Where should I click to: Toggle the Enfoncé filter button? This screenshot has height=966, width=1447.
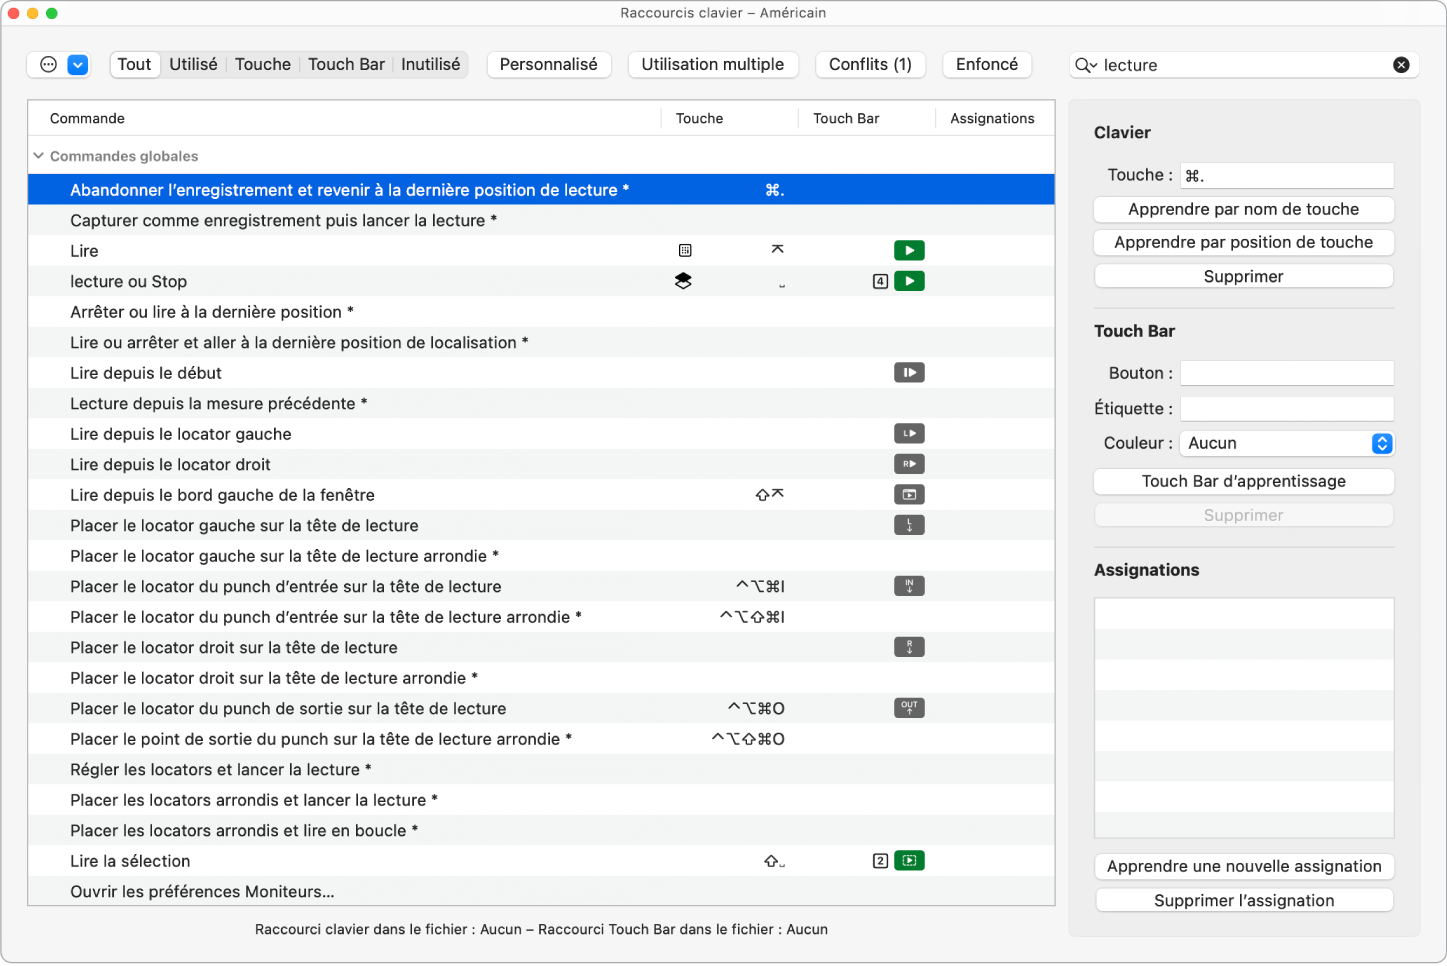(986, 64)
